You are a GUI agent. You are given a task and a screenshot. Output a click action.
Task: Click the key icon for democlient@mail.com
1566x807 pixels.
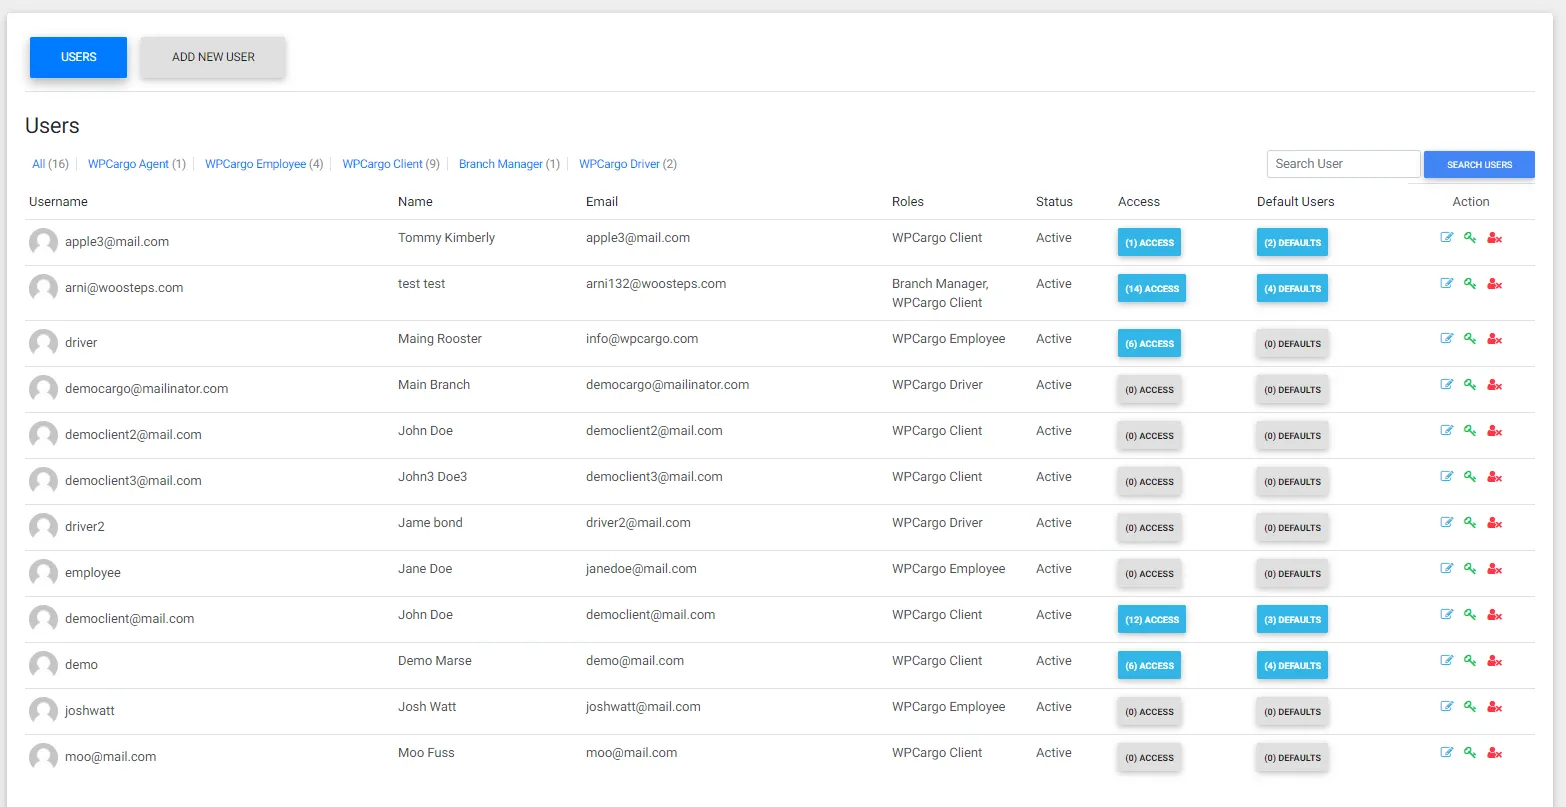point(1470,615)
